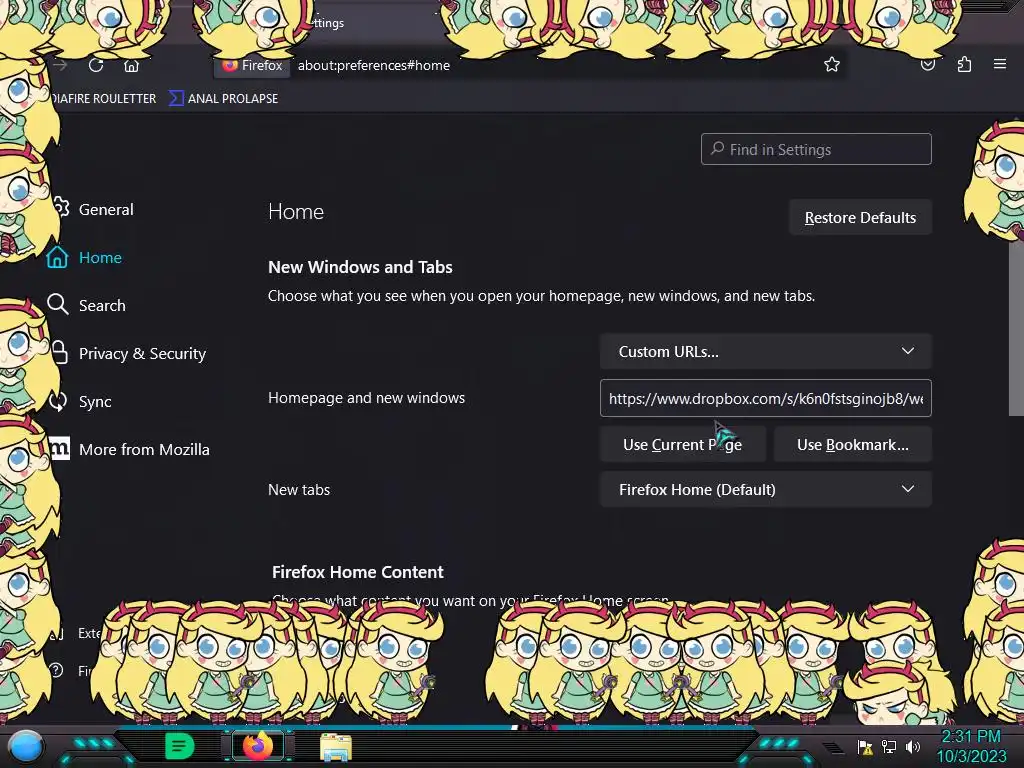This screenshot has height=768, width=1024.
Task: Open the Privacy & Security category
Action: click(x=128, y=353)
